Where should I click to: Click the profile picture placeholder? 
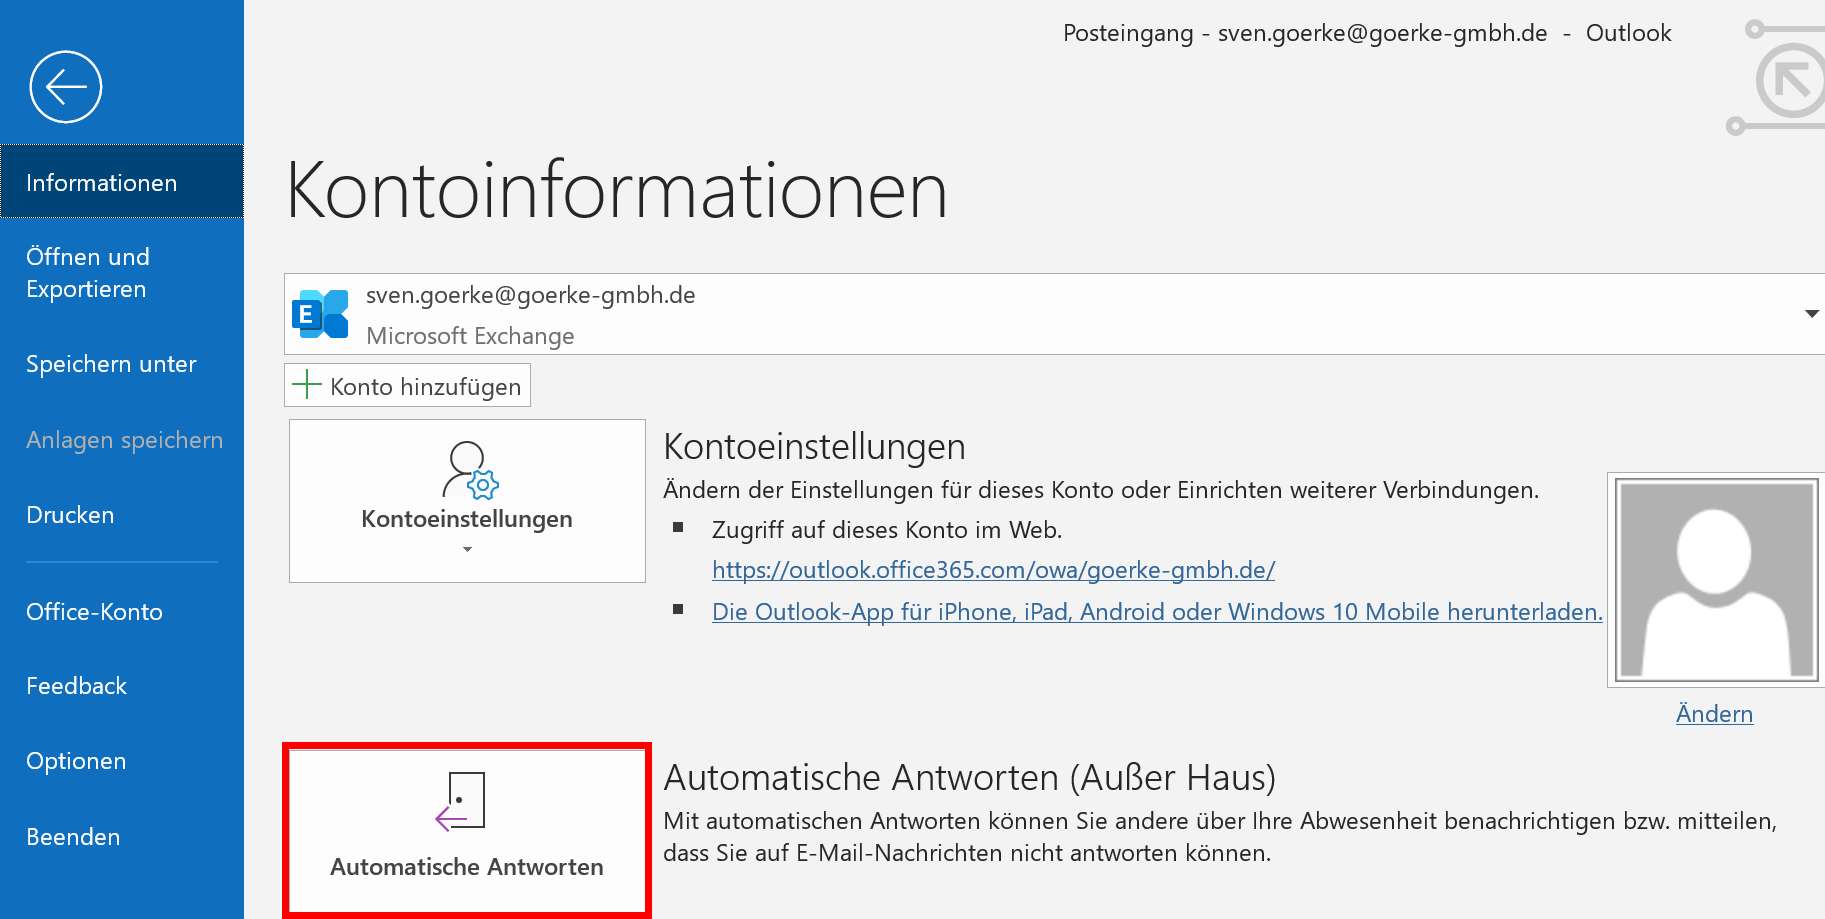[1716, 580]
